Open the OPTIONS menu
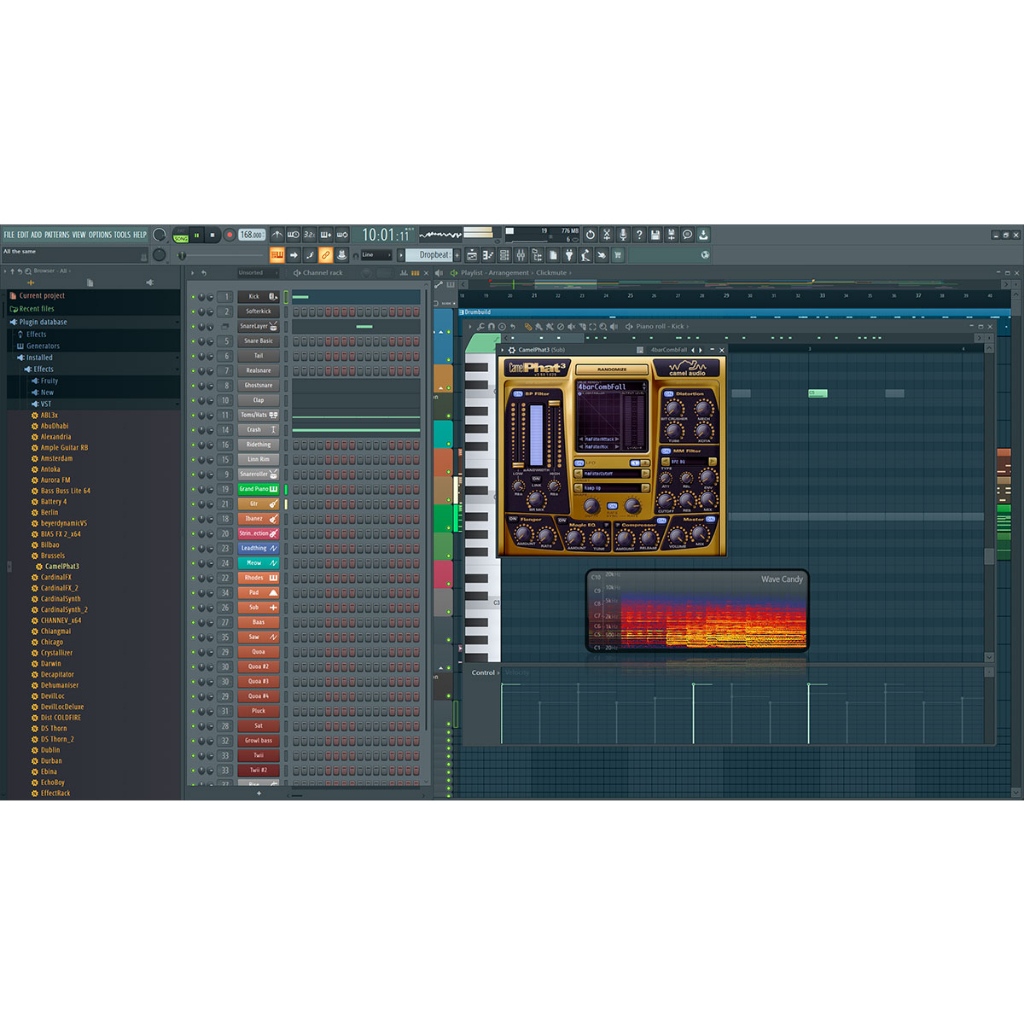1024x1024 pixels. coord(100,234)
